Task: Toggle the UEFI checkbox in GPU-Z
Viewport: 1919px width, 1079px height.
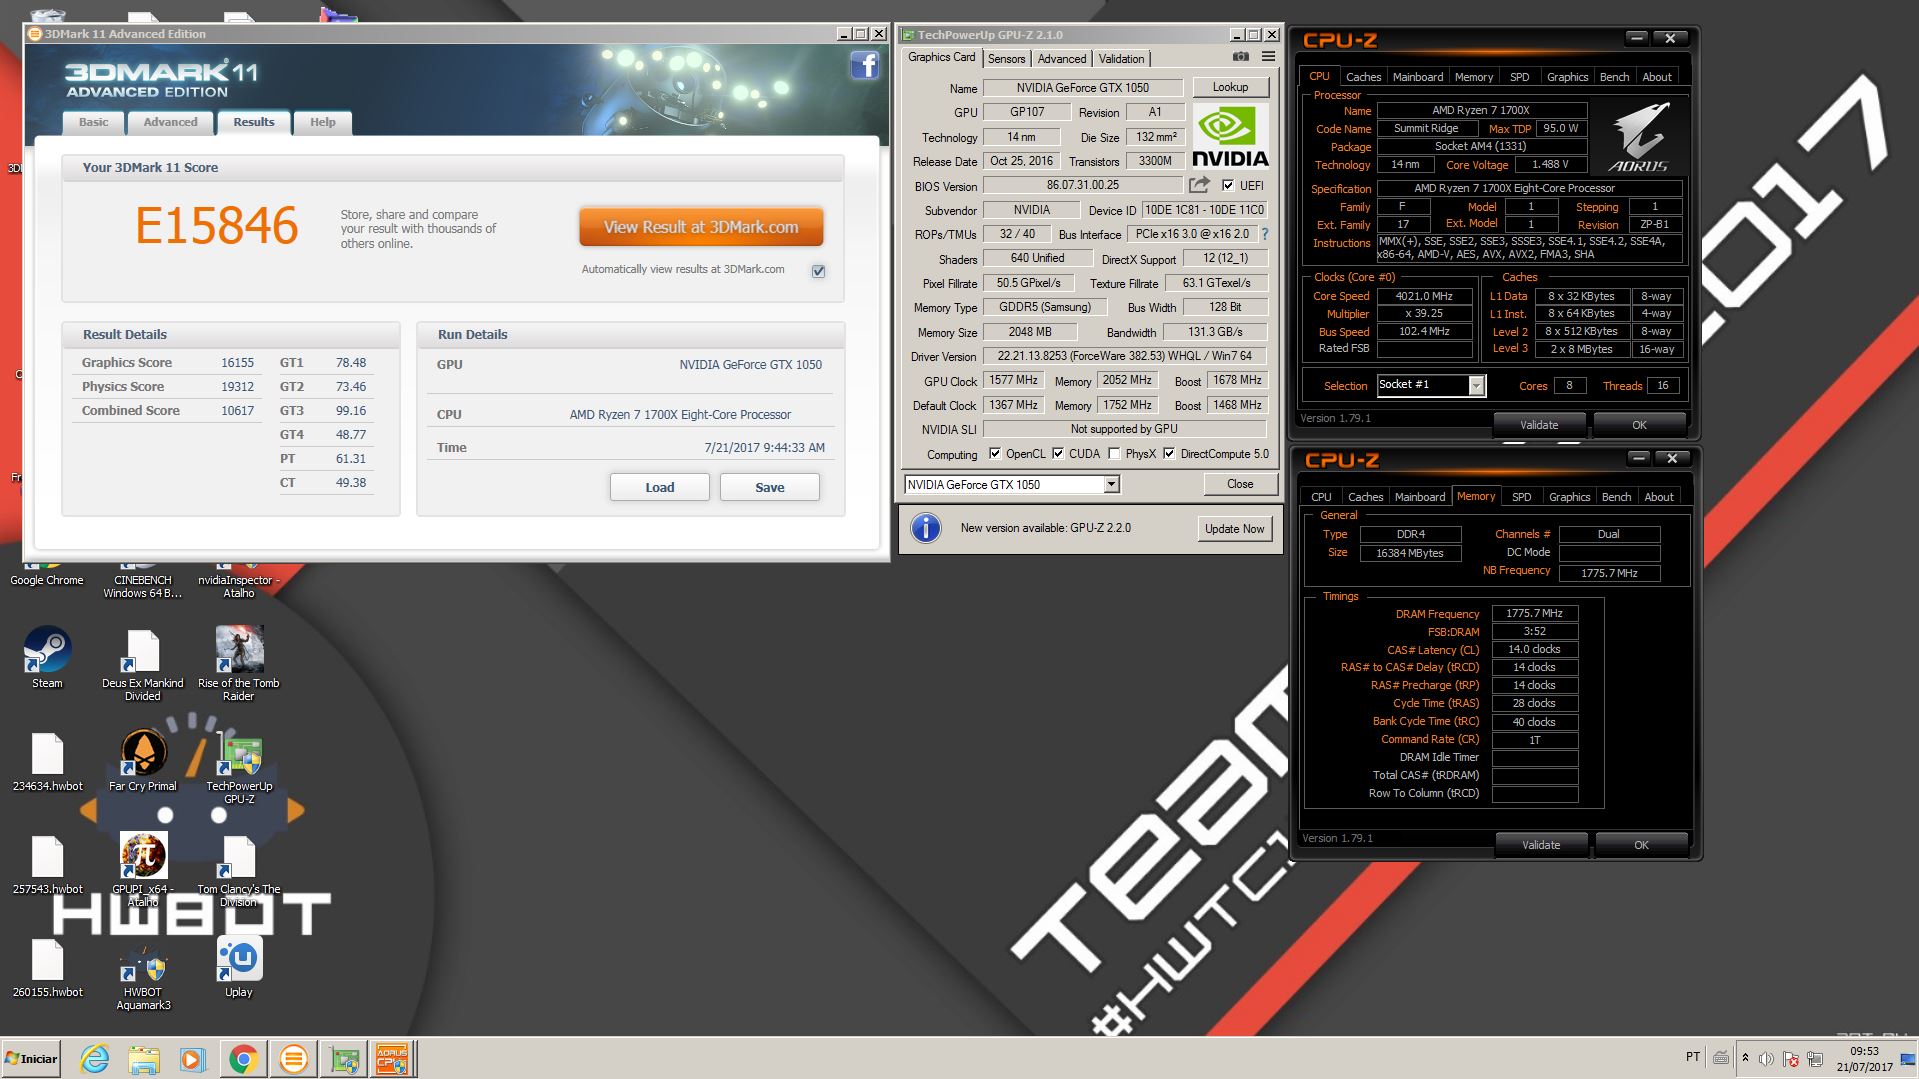Action: 1228,185
